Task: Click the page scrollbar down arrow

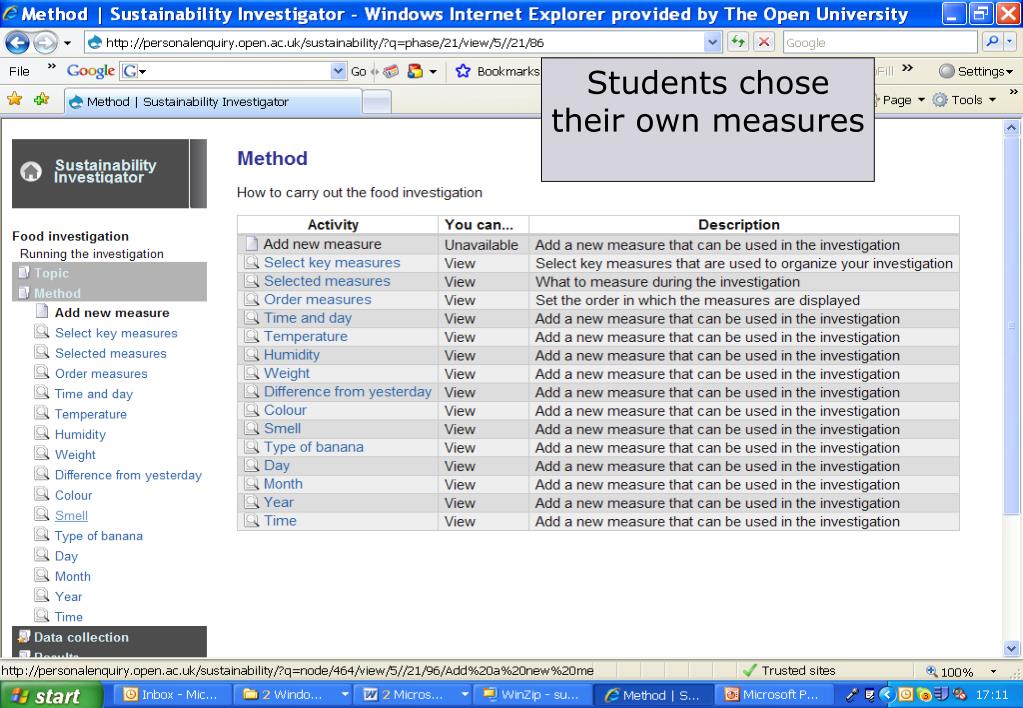Action: [1011, 649]
